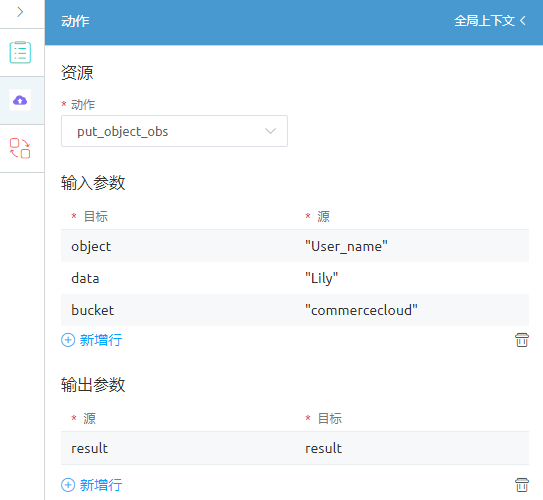The image size is (543, 500).
Task: Open the red swap-squares sidebar icon
Action: 20,148
